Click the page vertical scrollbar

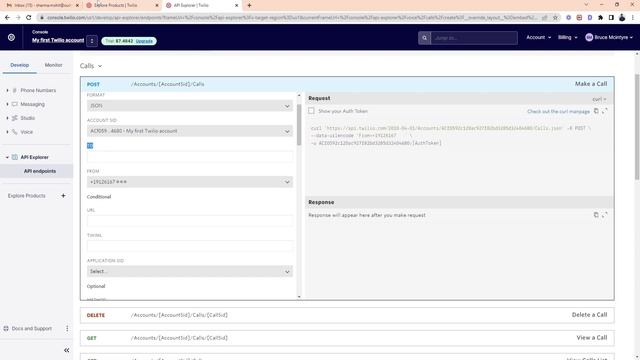637,127
